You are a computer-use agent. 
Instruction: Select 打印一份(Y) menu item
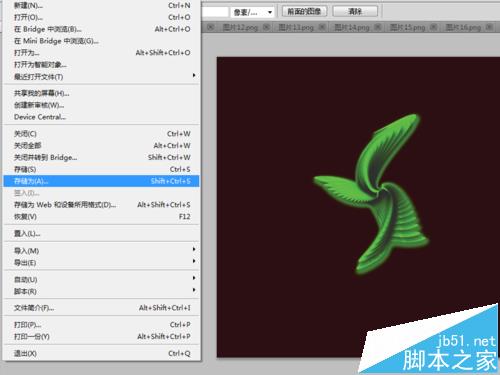click(x=101, y=336)
